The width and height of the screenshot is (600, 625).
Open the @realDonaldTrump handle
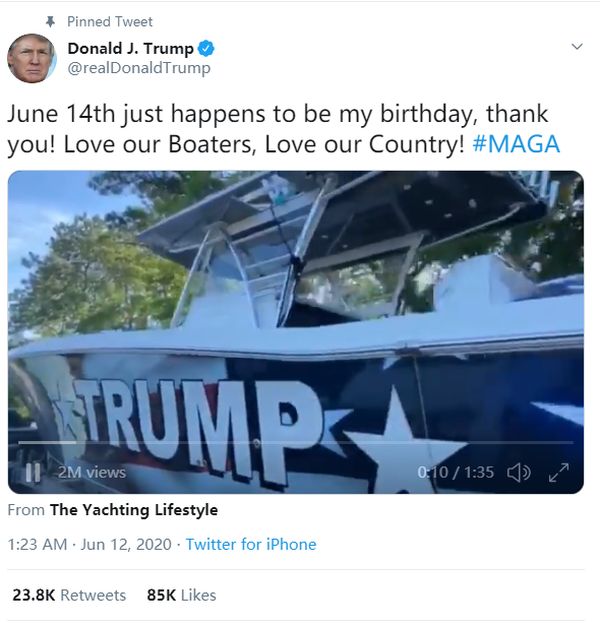tap(139, 68)
